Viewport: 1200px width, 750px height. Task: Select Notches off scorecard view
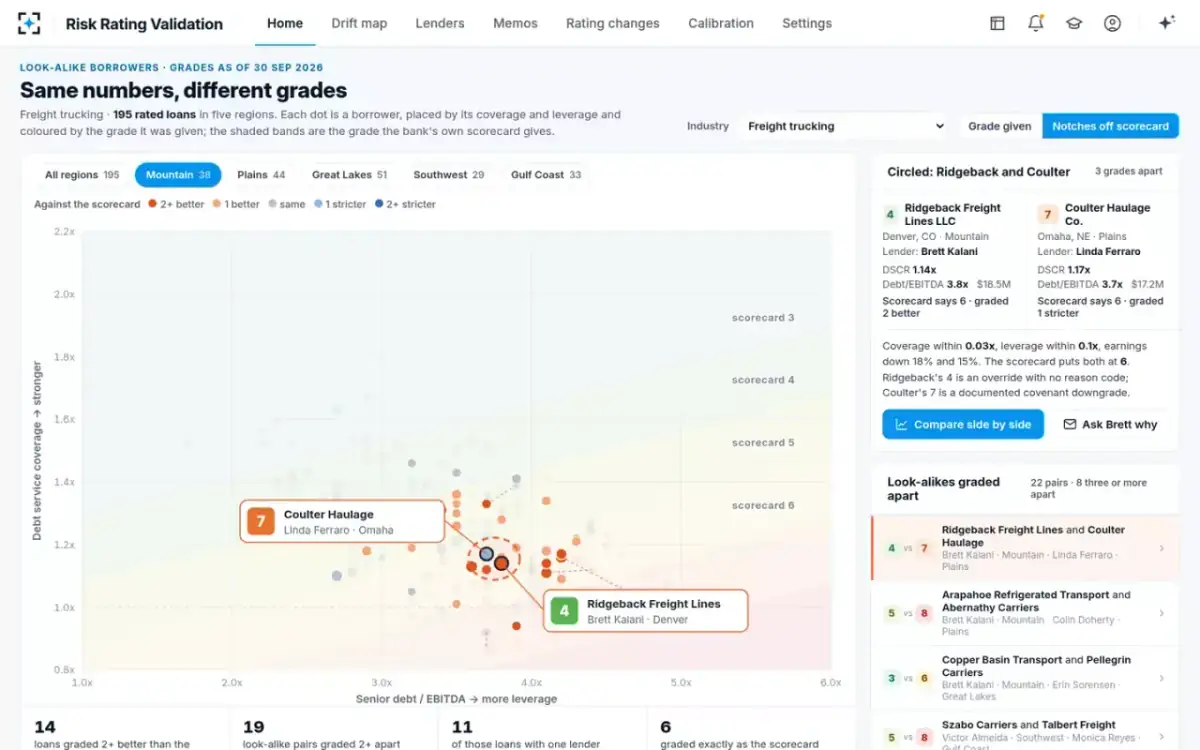pos(1110,126)
